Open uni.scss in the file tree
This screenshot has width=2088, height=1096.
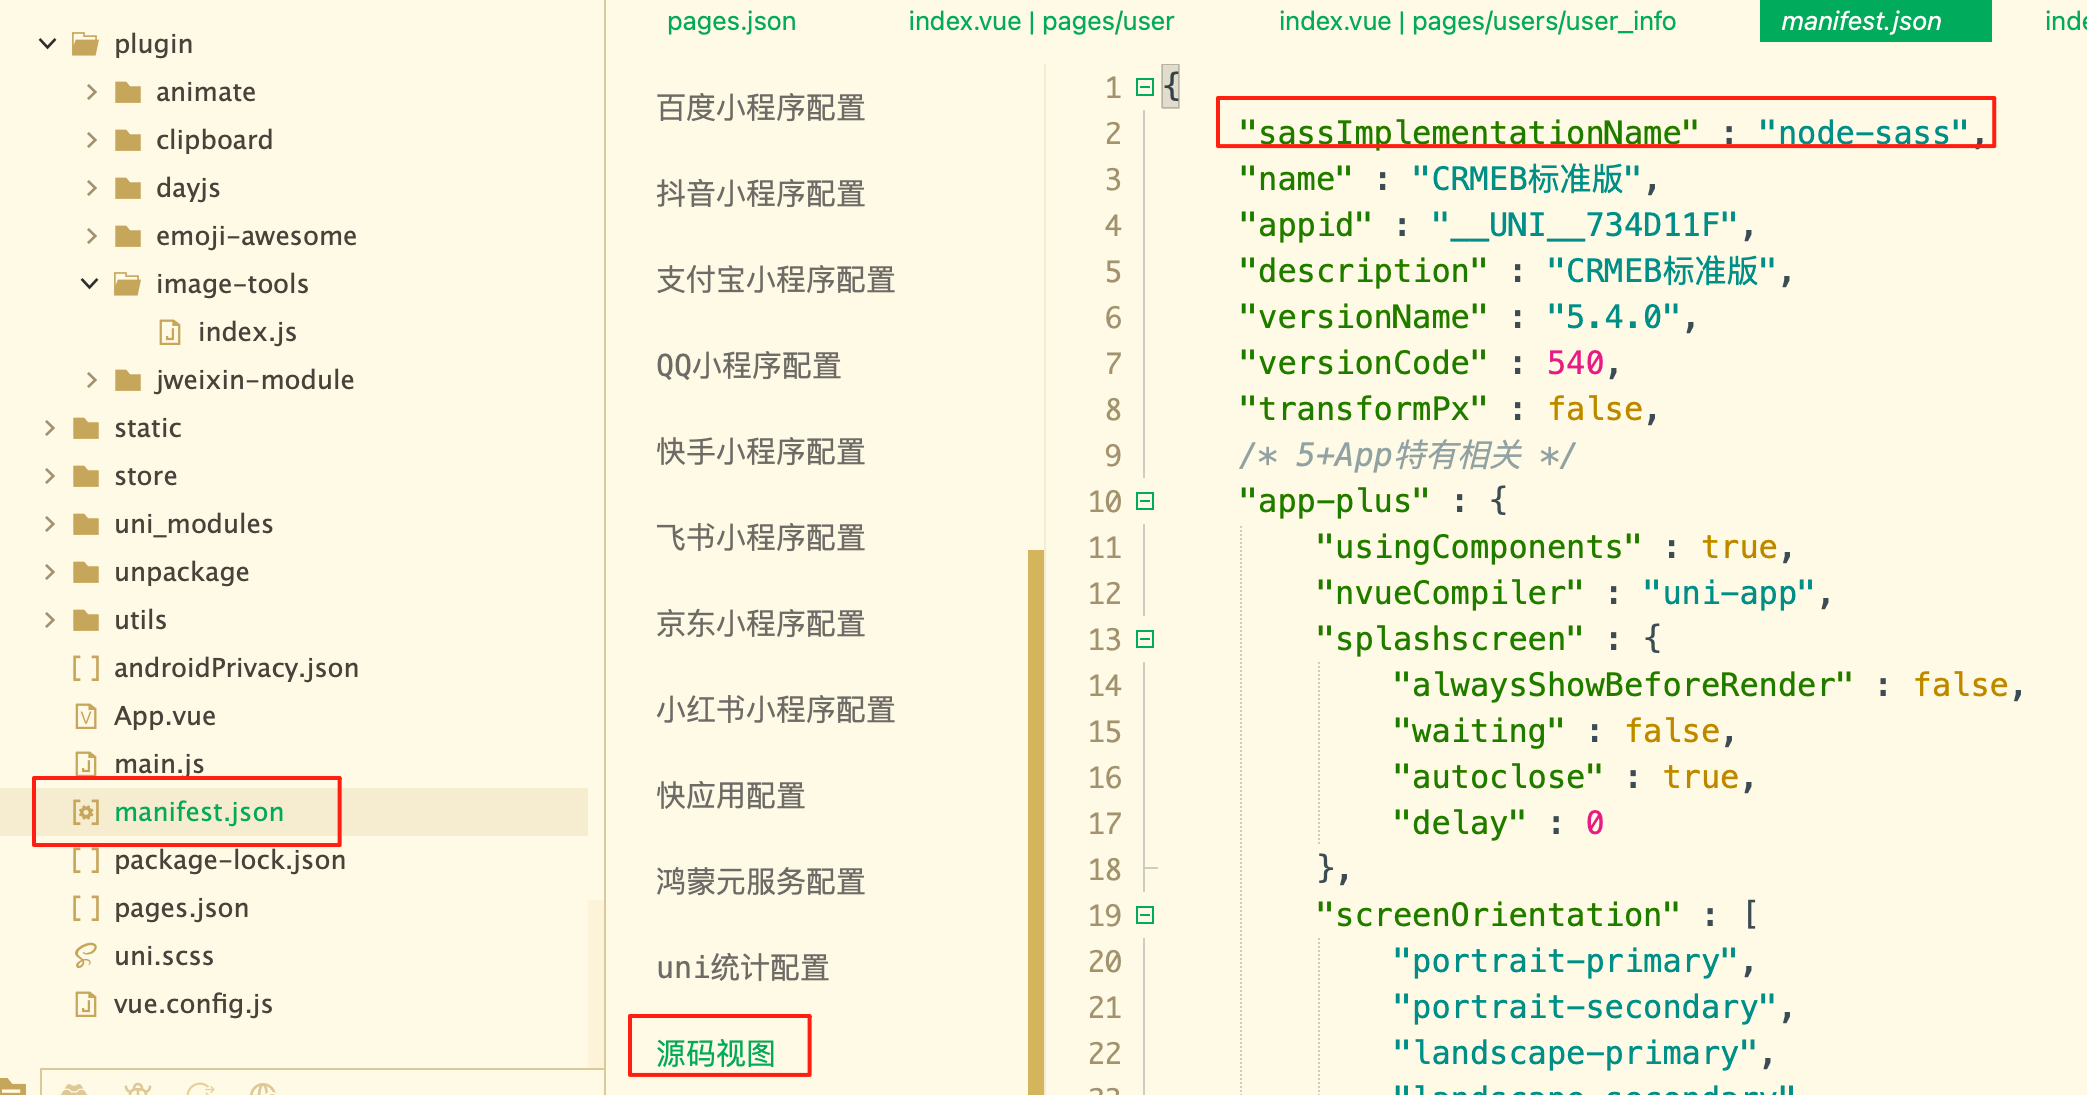(x=164, y=956)
